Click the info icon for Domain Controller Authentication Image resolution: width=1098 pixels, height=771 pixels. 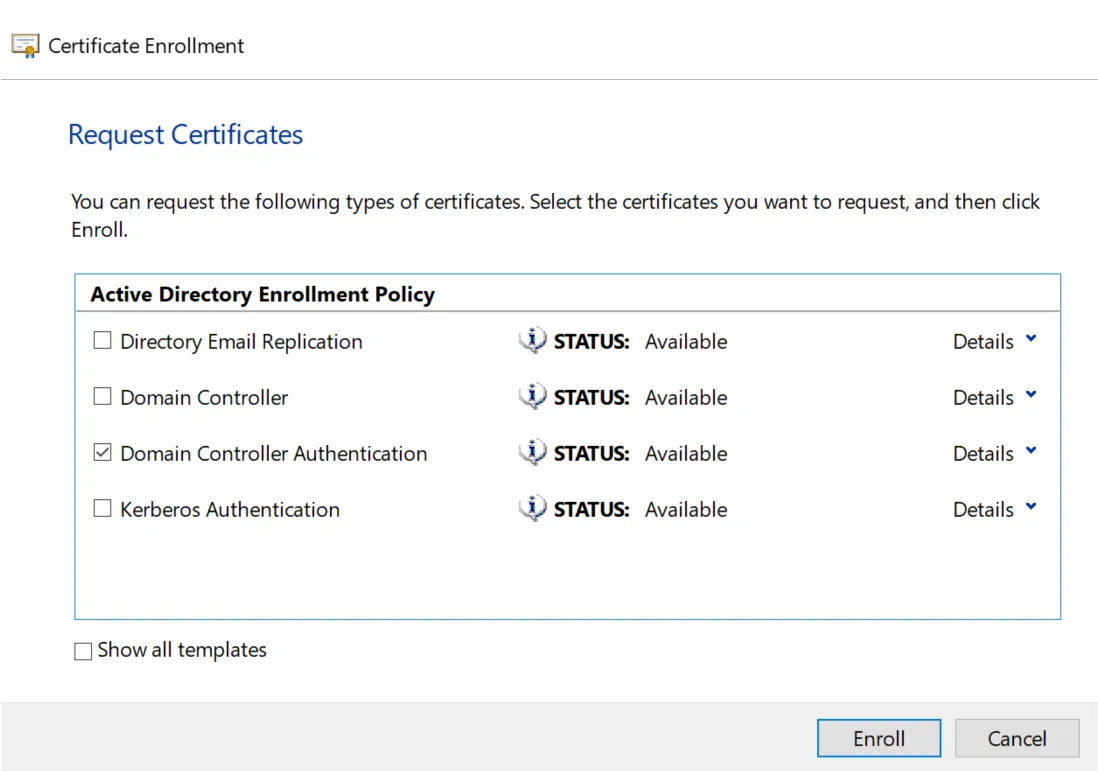pos(532,452)
